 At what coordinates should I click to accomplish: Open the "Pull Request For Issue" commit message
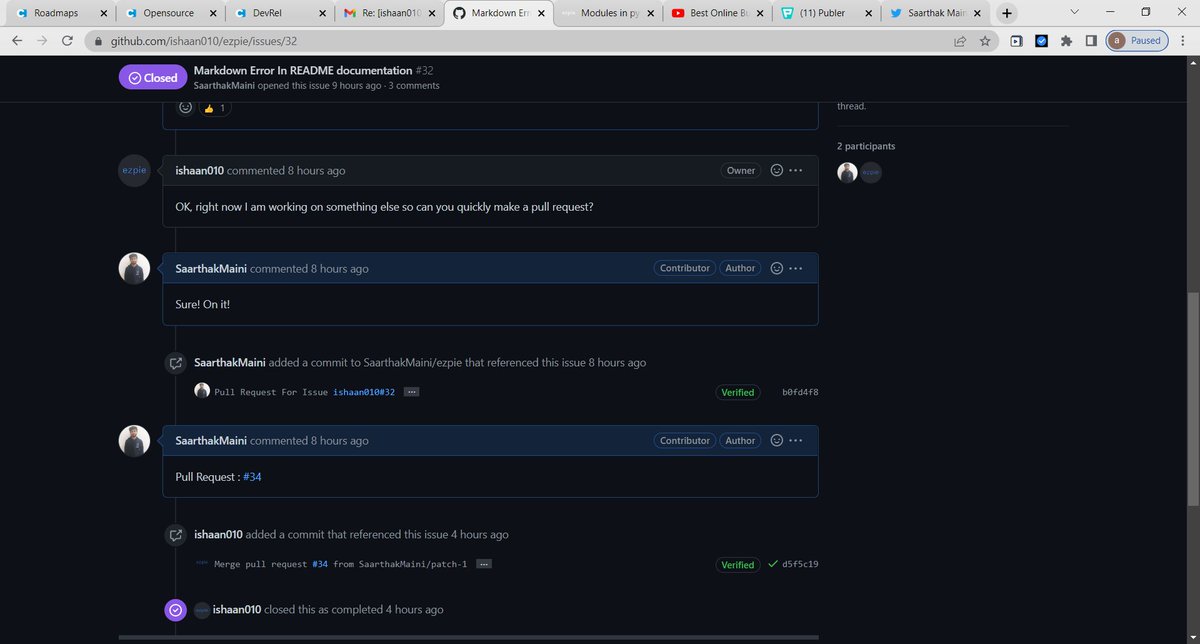click(x=272, y=392)
